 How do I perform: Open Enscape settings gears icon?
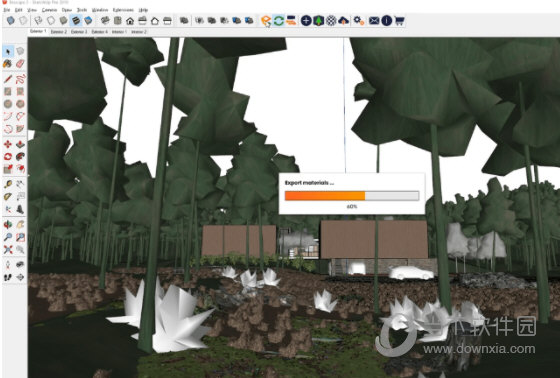tap(359, 21)
